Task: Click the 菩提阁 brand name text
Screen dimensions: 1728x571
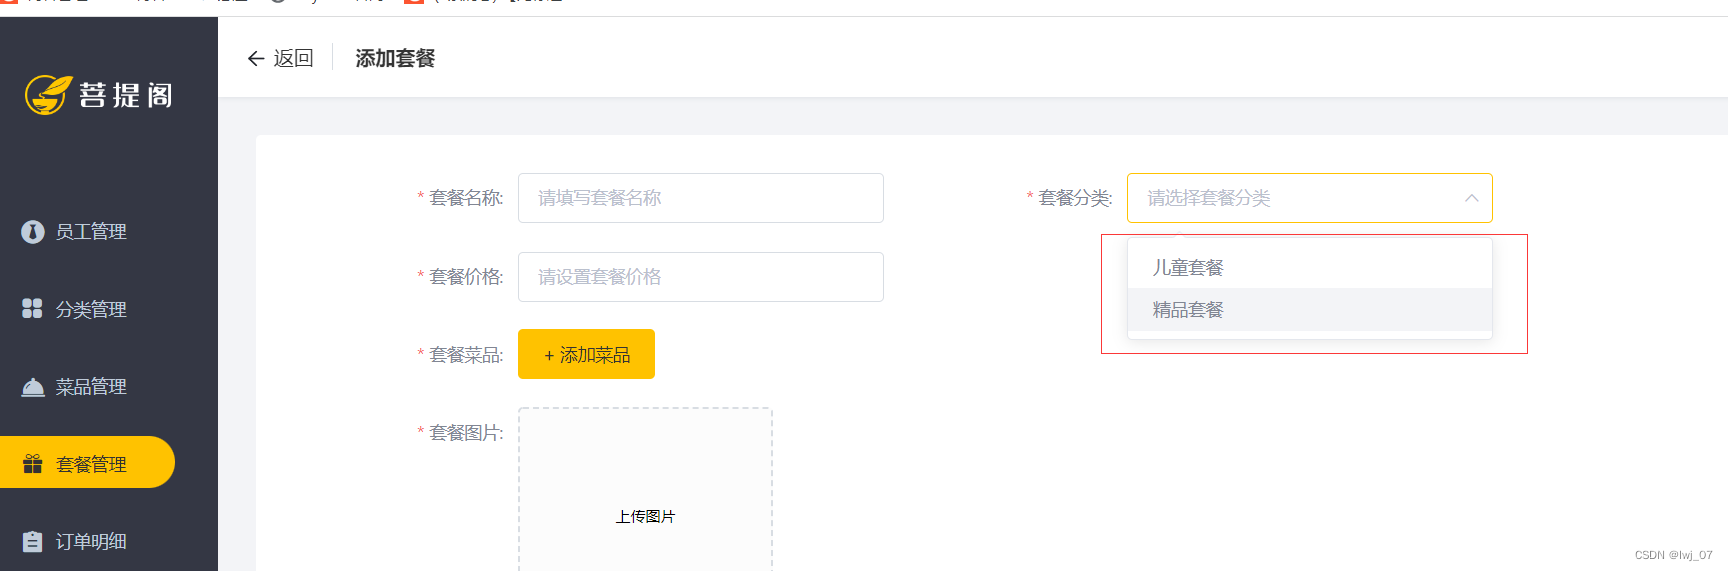Action: [126, 96]
